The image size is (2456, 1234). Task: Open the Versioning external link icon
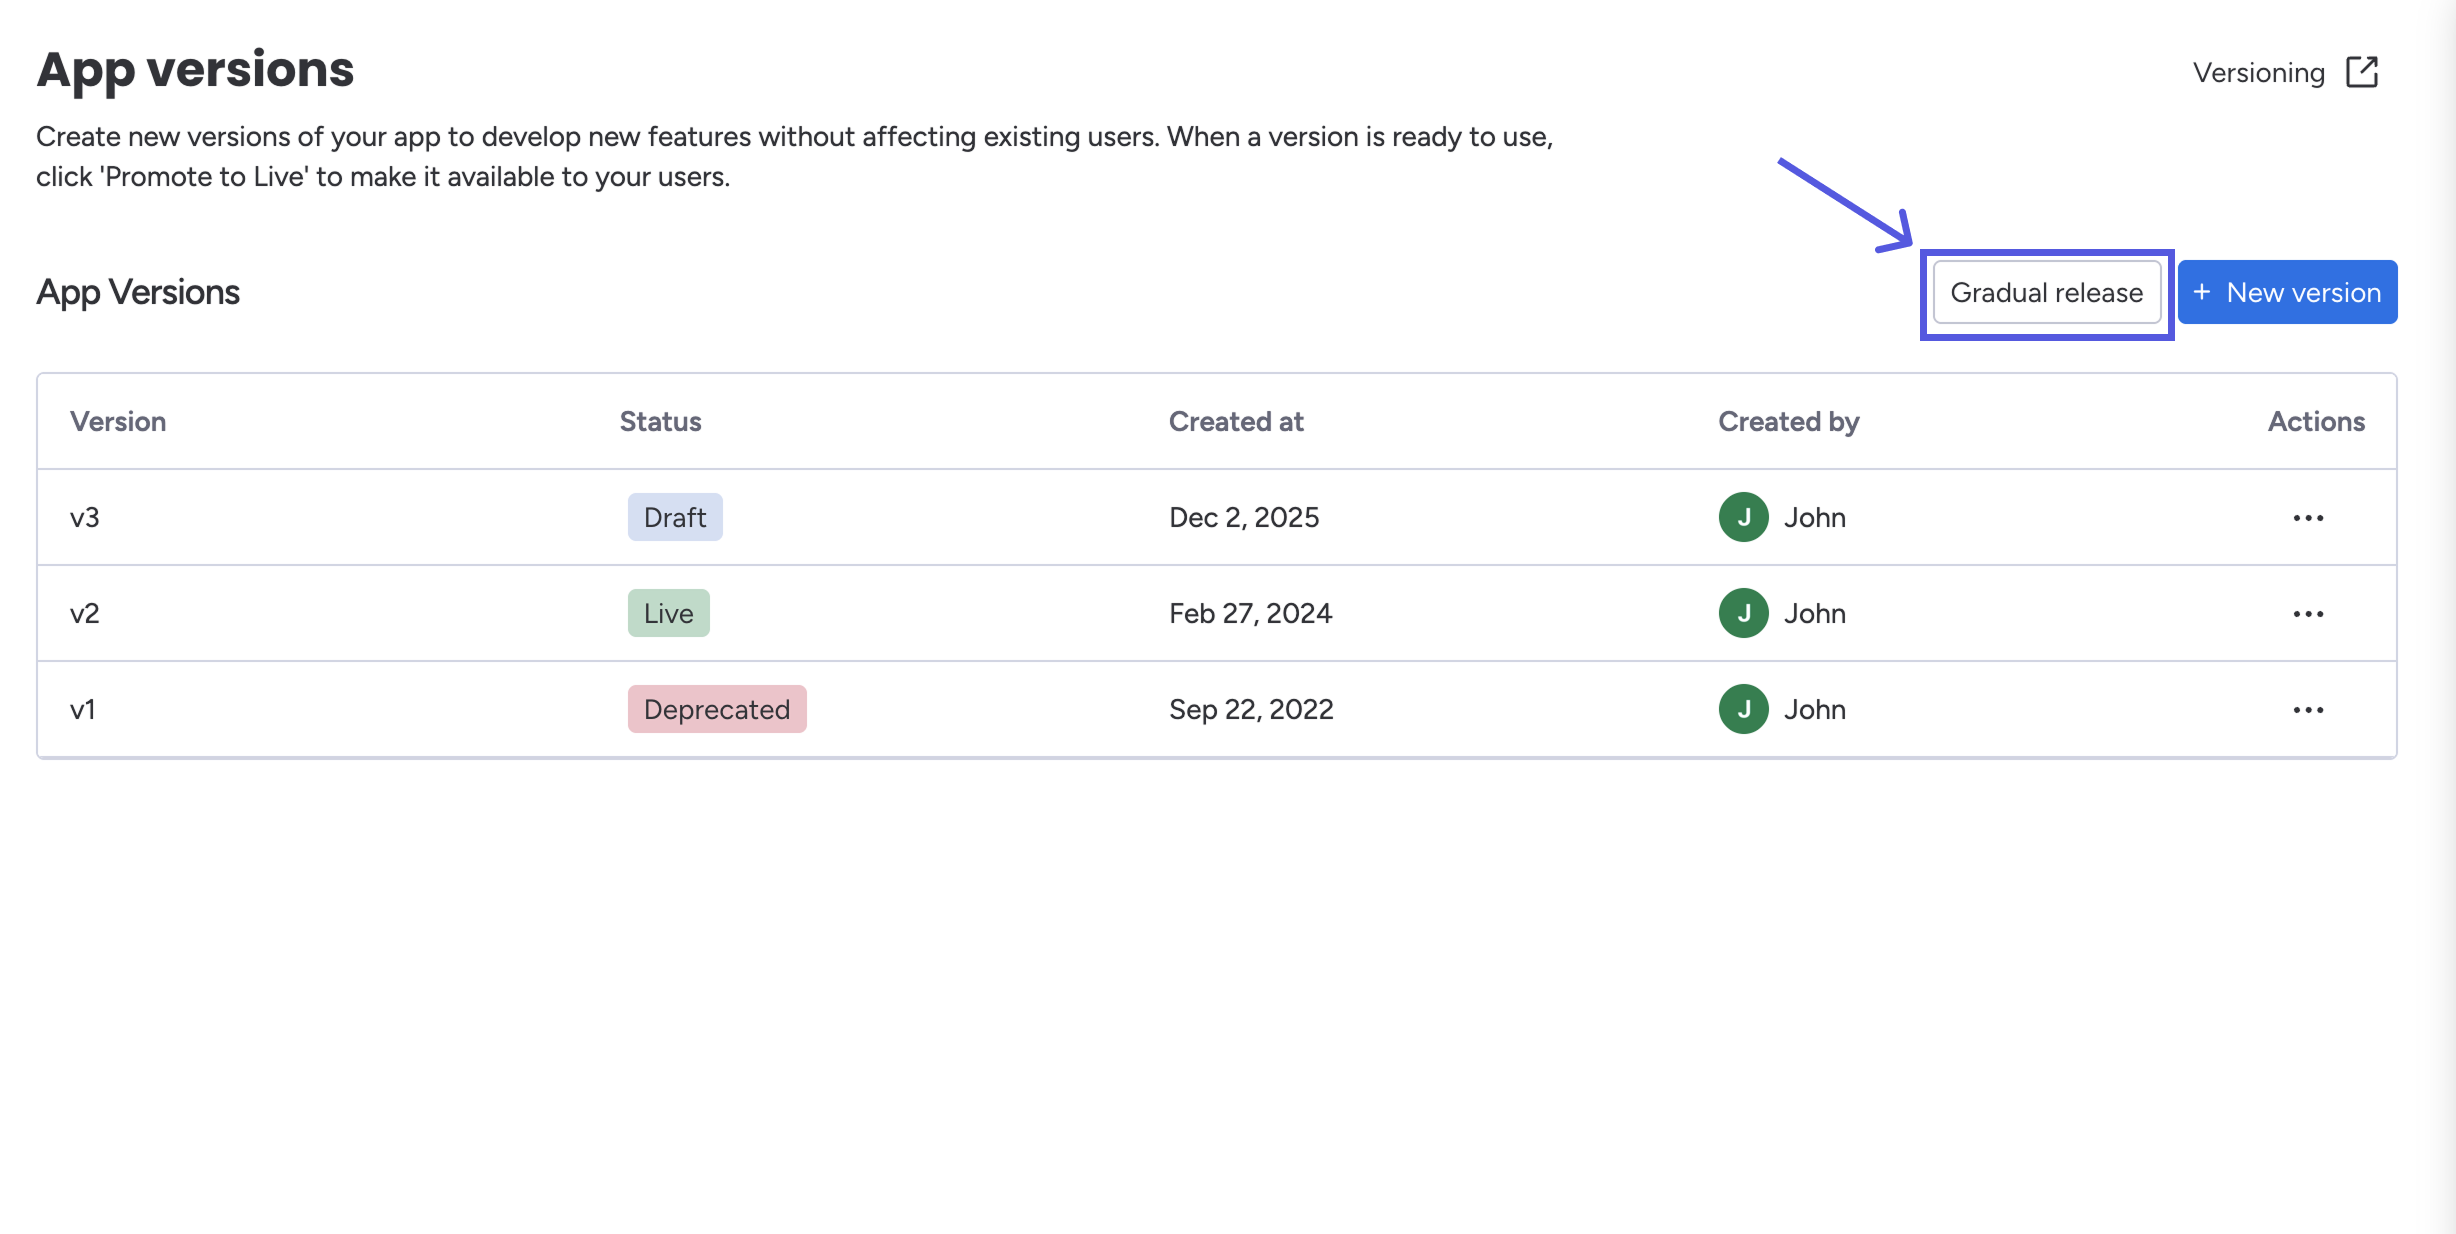pyautogui.click(x=2362, y=72)
